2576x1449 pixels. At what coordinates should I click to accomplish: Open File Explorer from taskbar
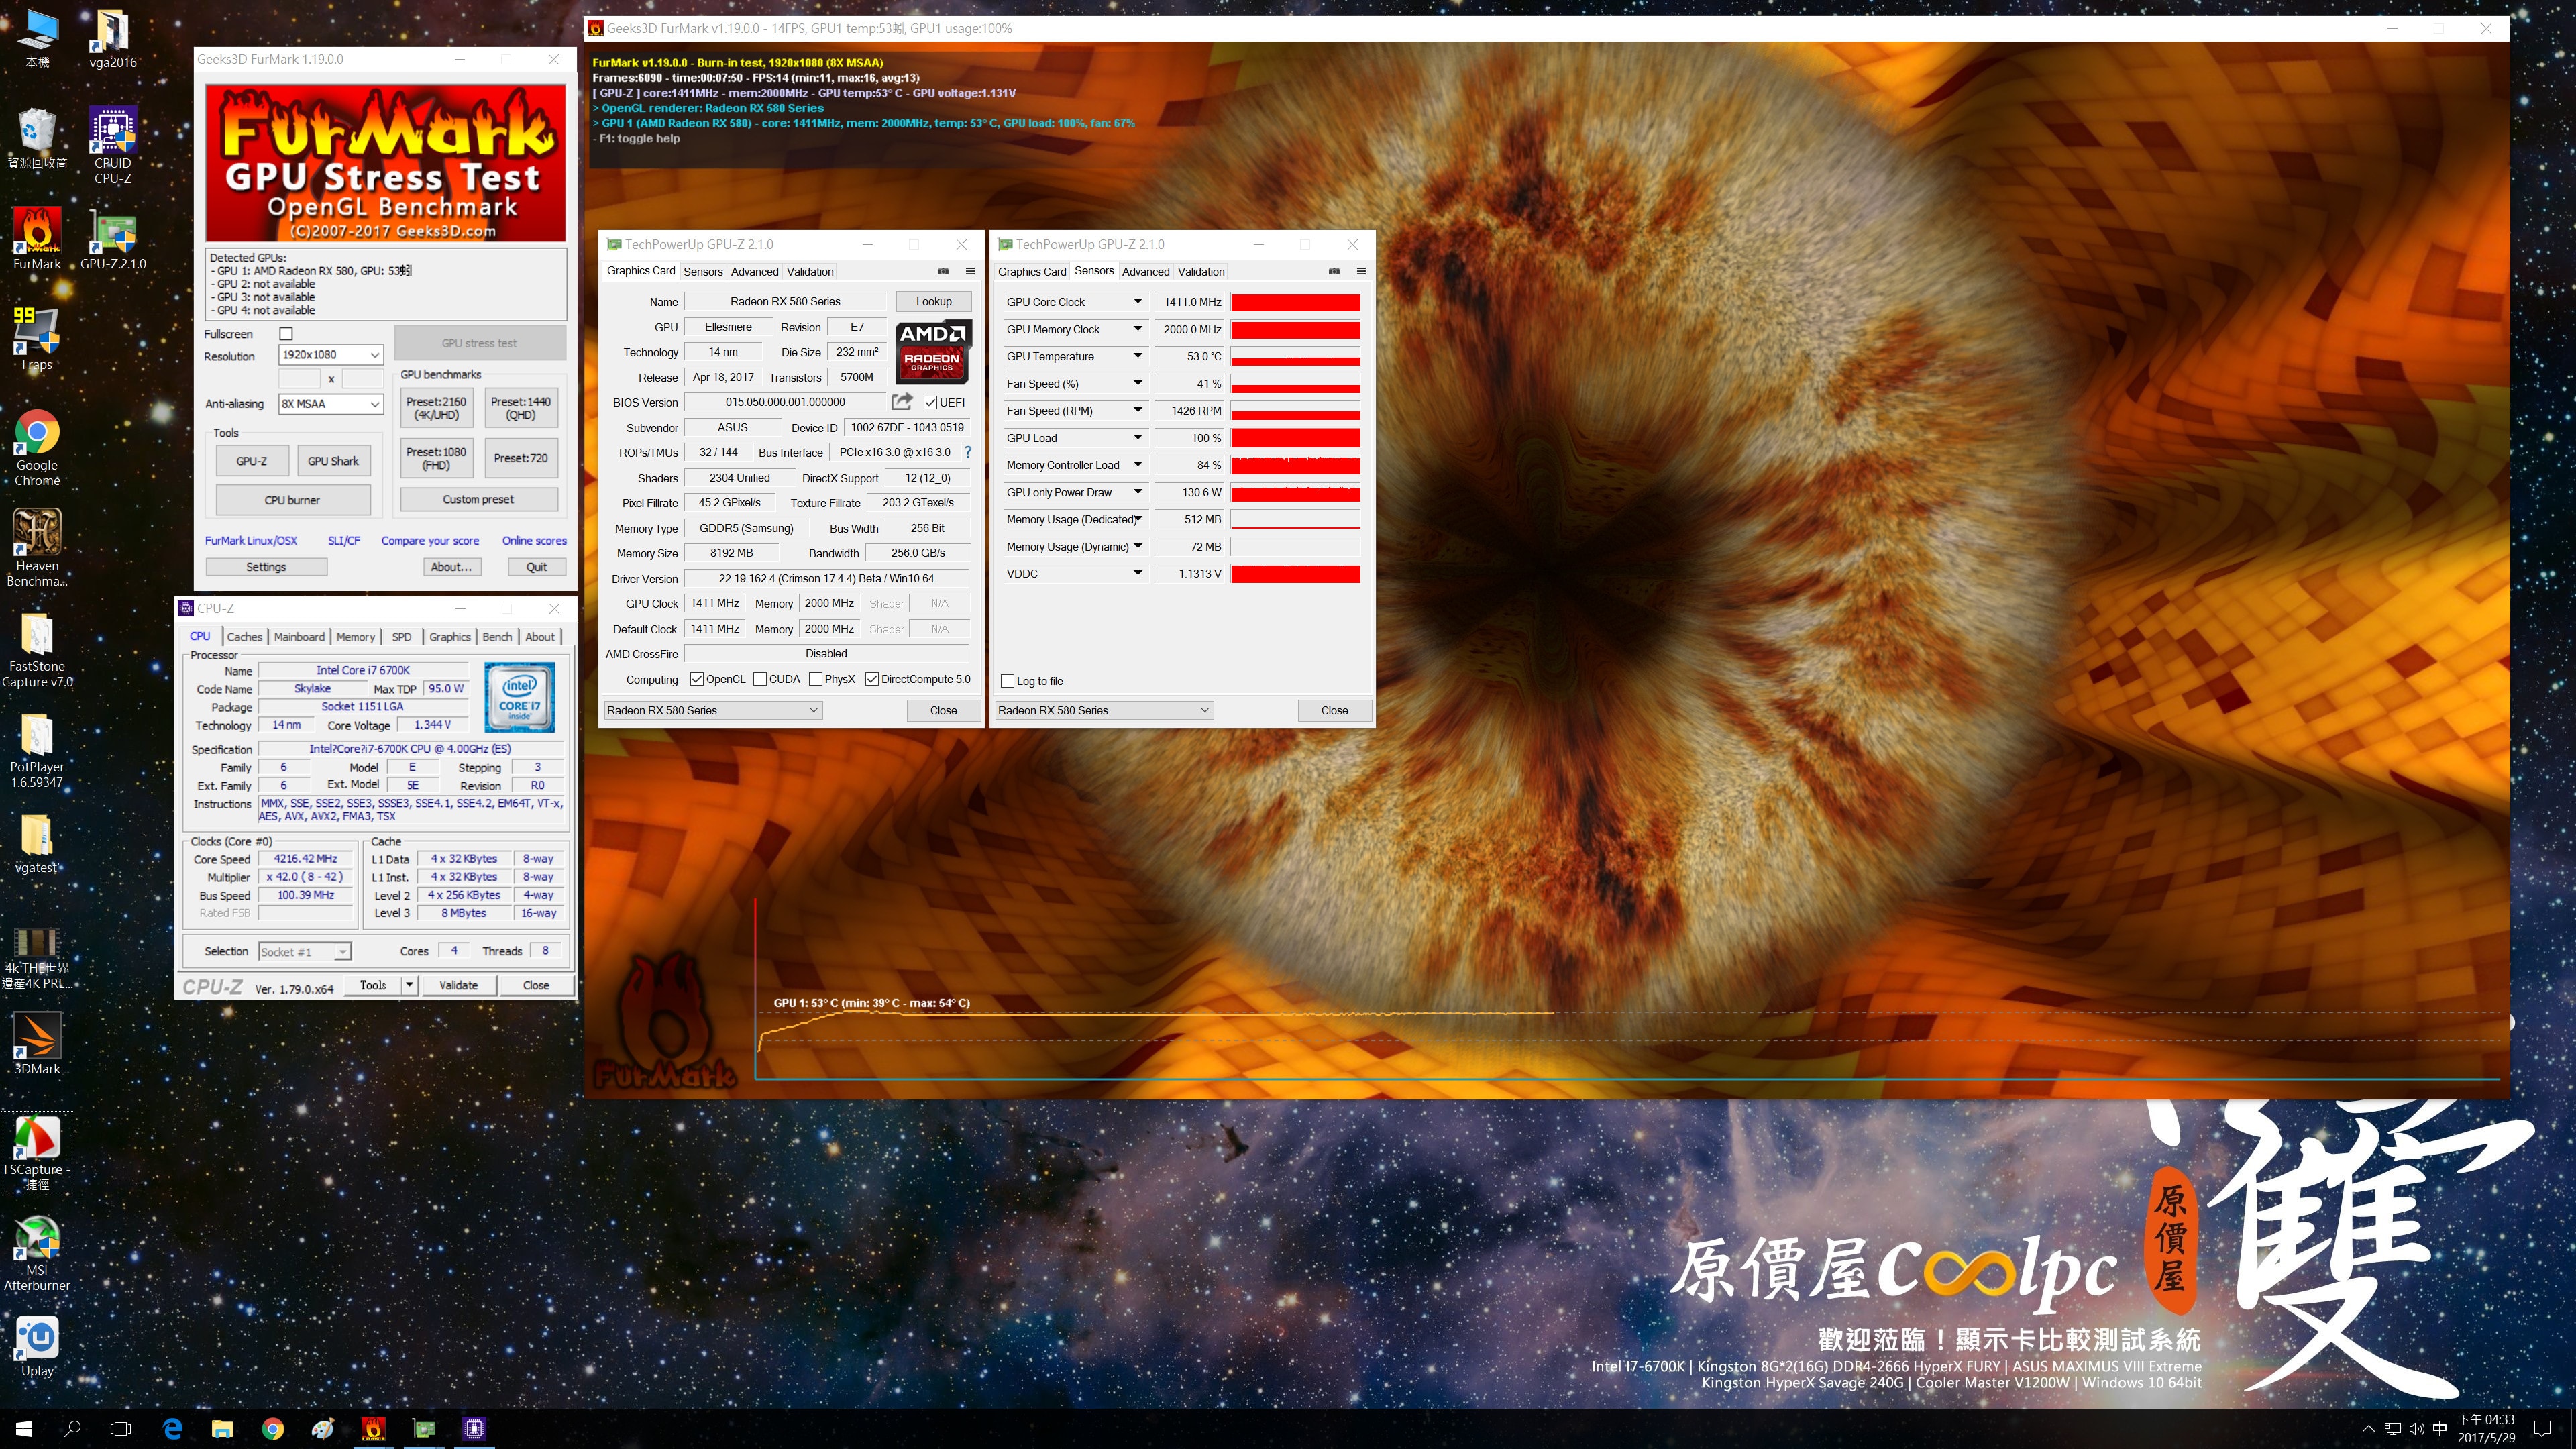coord(222,1429)
